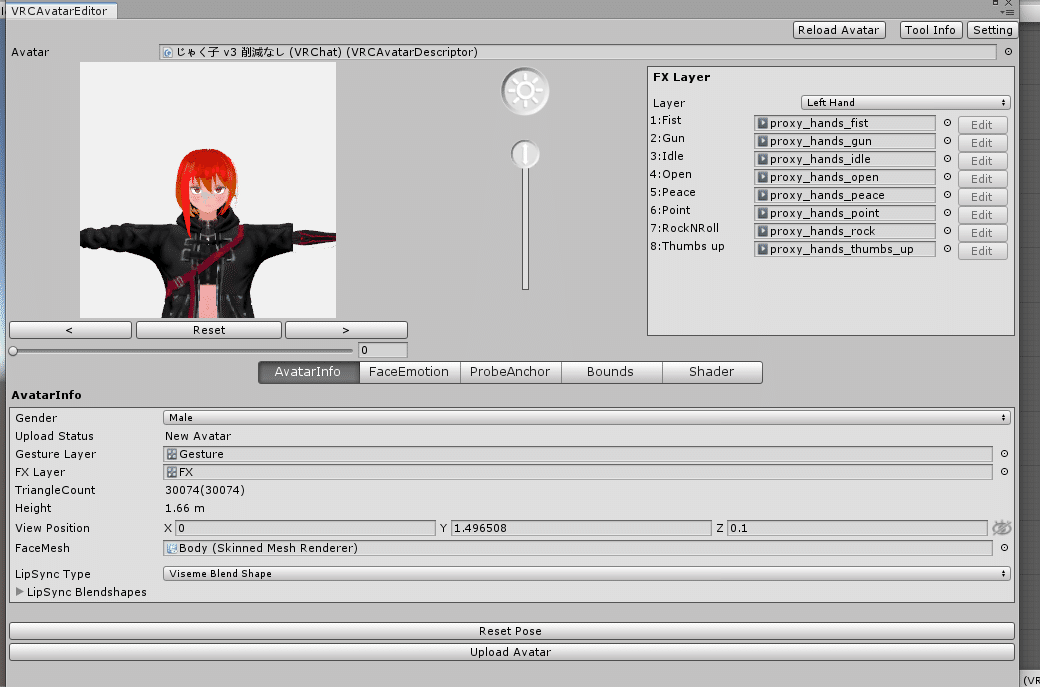This screenshot has width=1040, height=687.
Task: Switch to the AvatarInfo tab
Action: [308, 372]
